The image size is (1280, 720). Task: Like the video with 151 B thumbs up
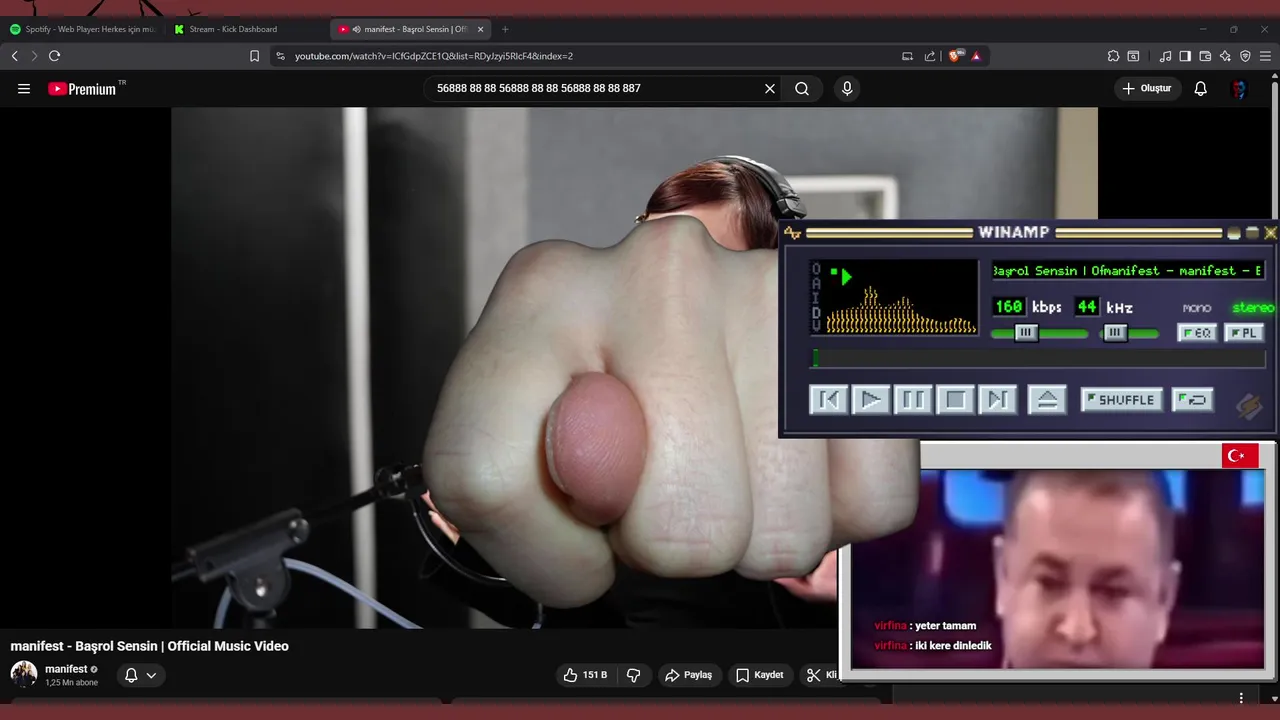585,675
